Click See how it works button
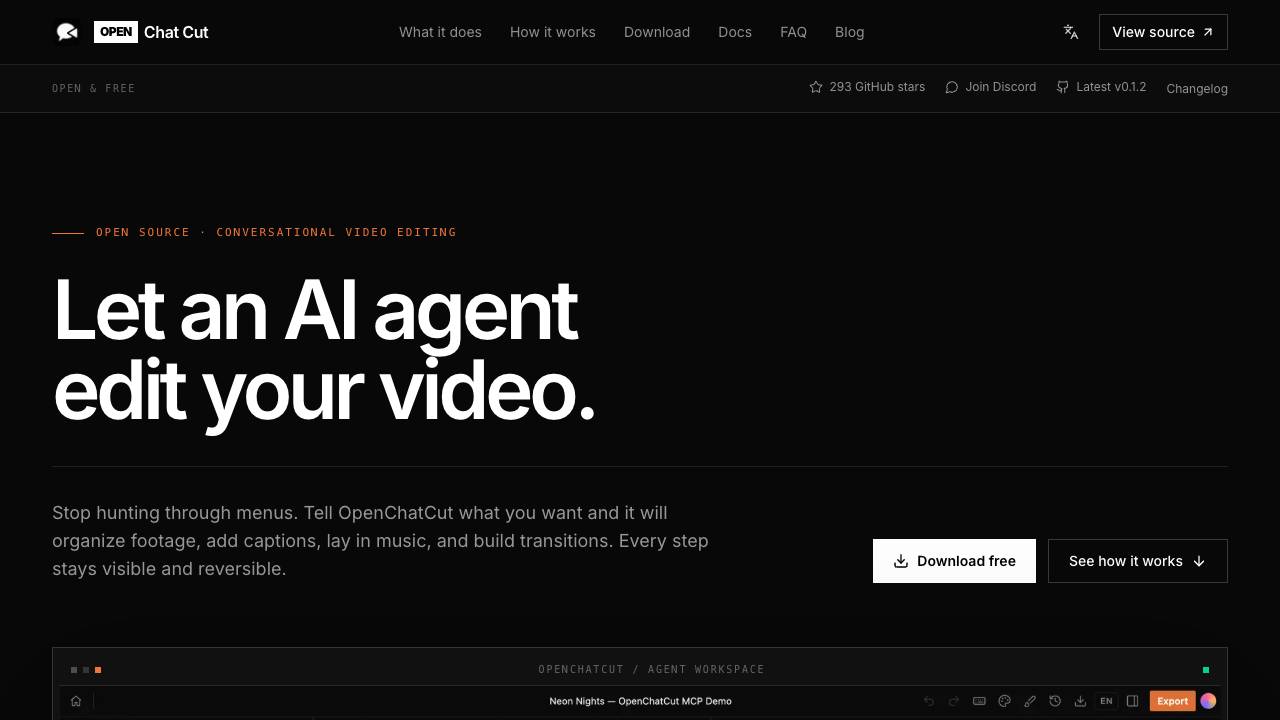This screenshot has height=720, width=1280. coord(1138,561)
